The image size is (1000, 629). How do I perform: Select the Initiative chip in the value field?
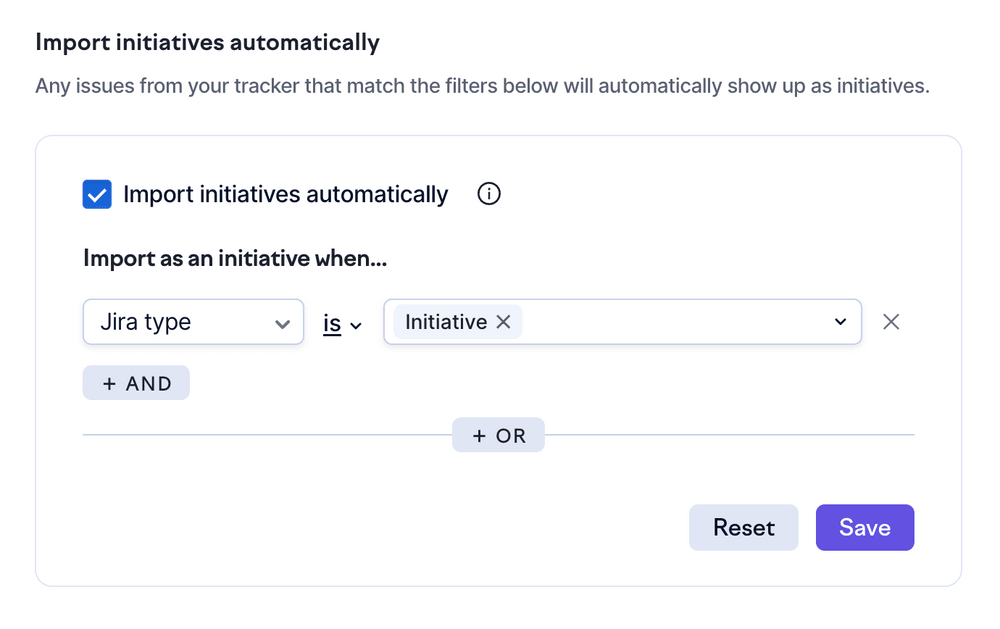[445, 322]
